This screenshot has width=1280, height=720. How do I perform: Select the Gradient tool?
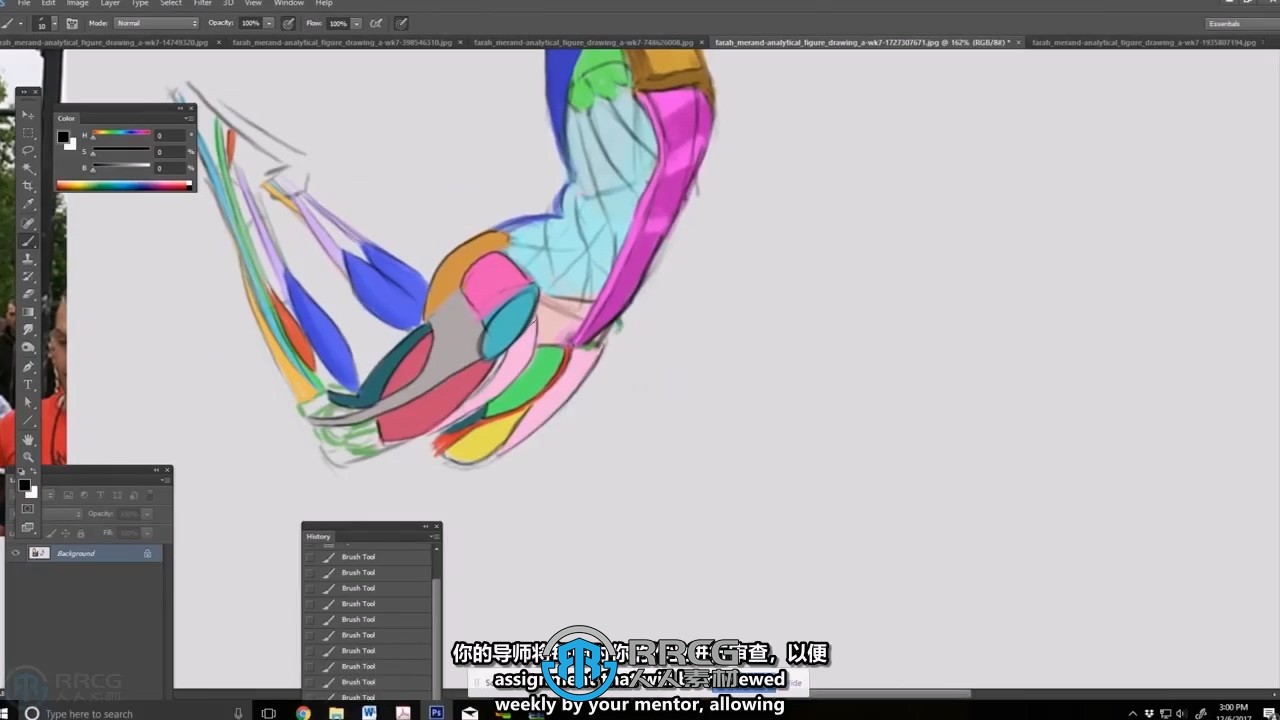(x=28, y=313)
